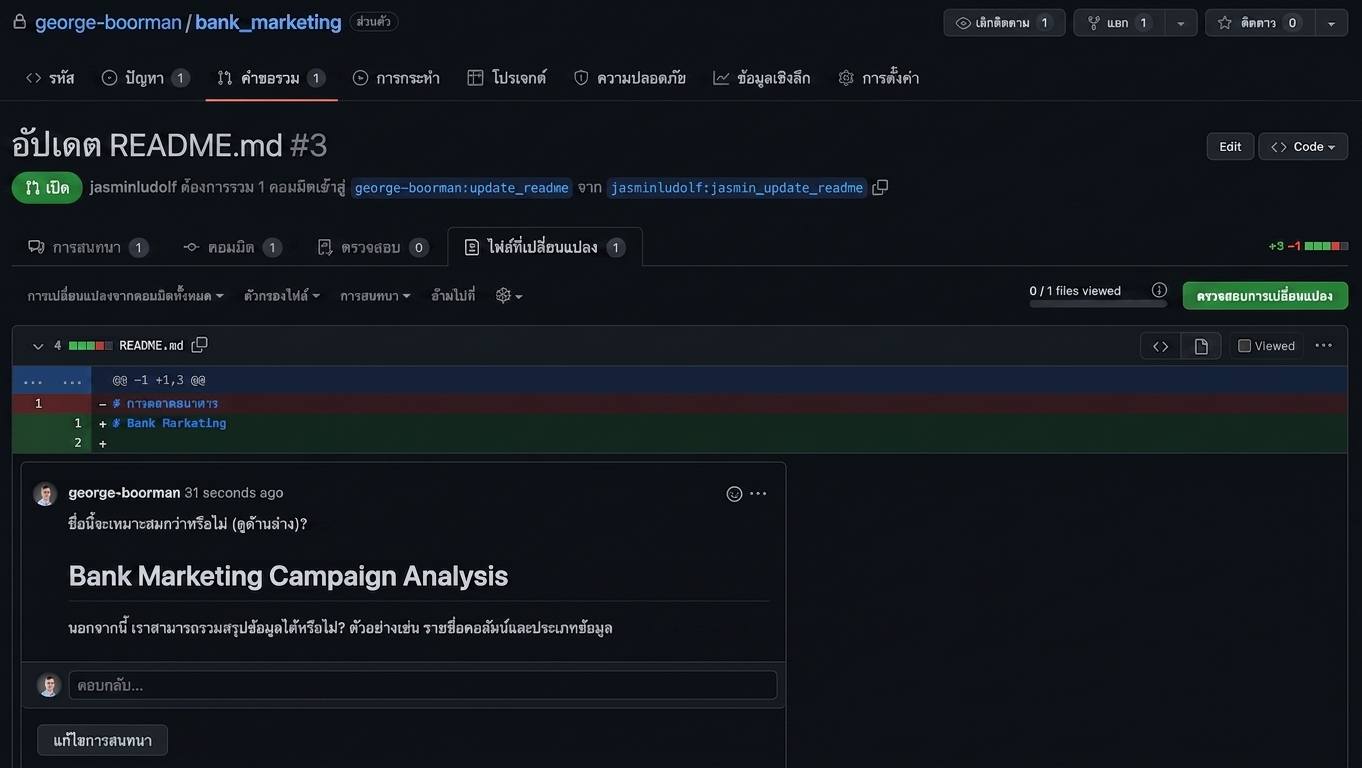Viewport: 1362px width, 768px height.
Task: Open the การสนทนา conversations dropdown in toolbar
Action: [x=375, y=296]
